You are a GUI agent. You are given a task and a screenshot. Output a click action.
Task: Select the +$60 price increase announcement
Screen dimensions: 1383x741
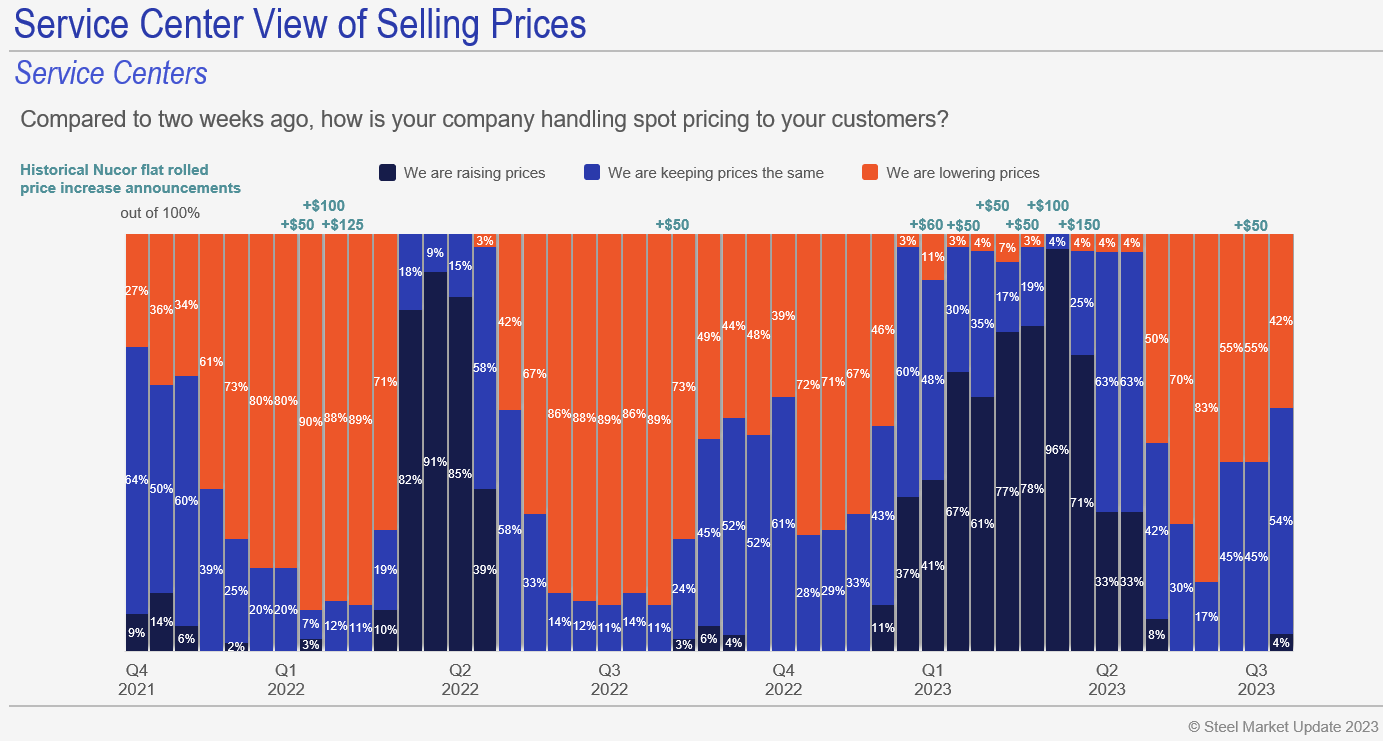point(926,225)
